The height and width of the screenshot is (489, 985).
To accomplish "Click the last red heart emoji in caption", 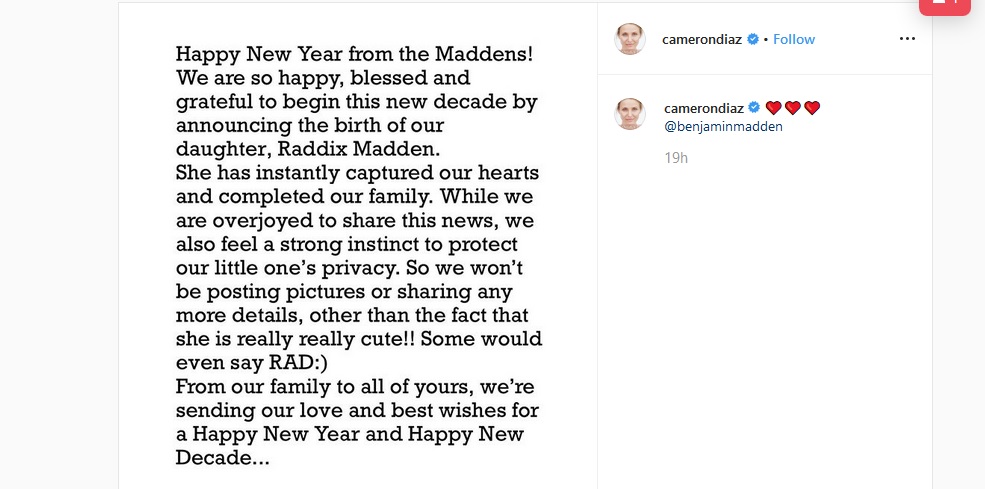I will 812,108.
